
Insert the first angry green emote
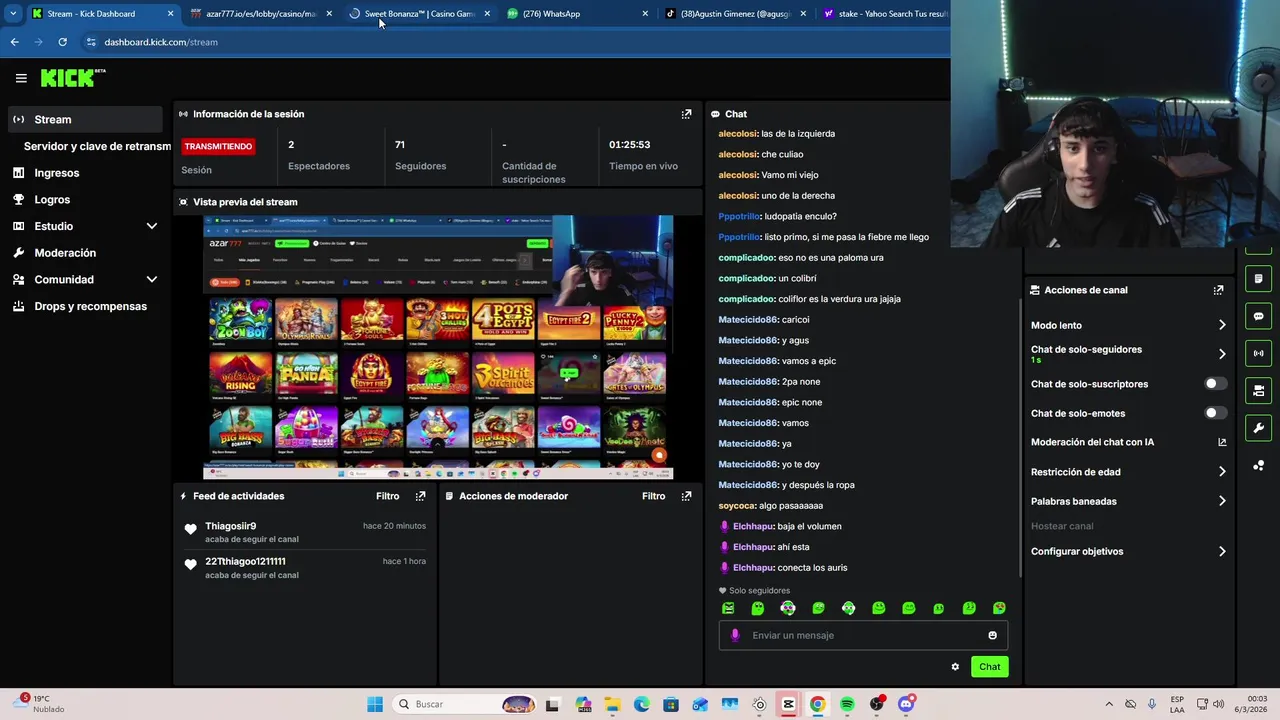[728, 608]
